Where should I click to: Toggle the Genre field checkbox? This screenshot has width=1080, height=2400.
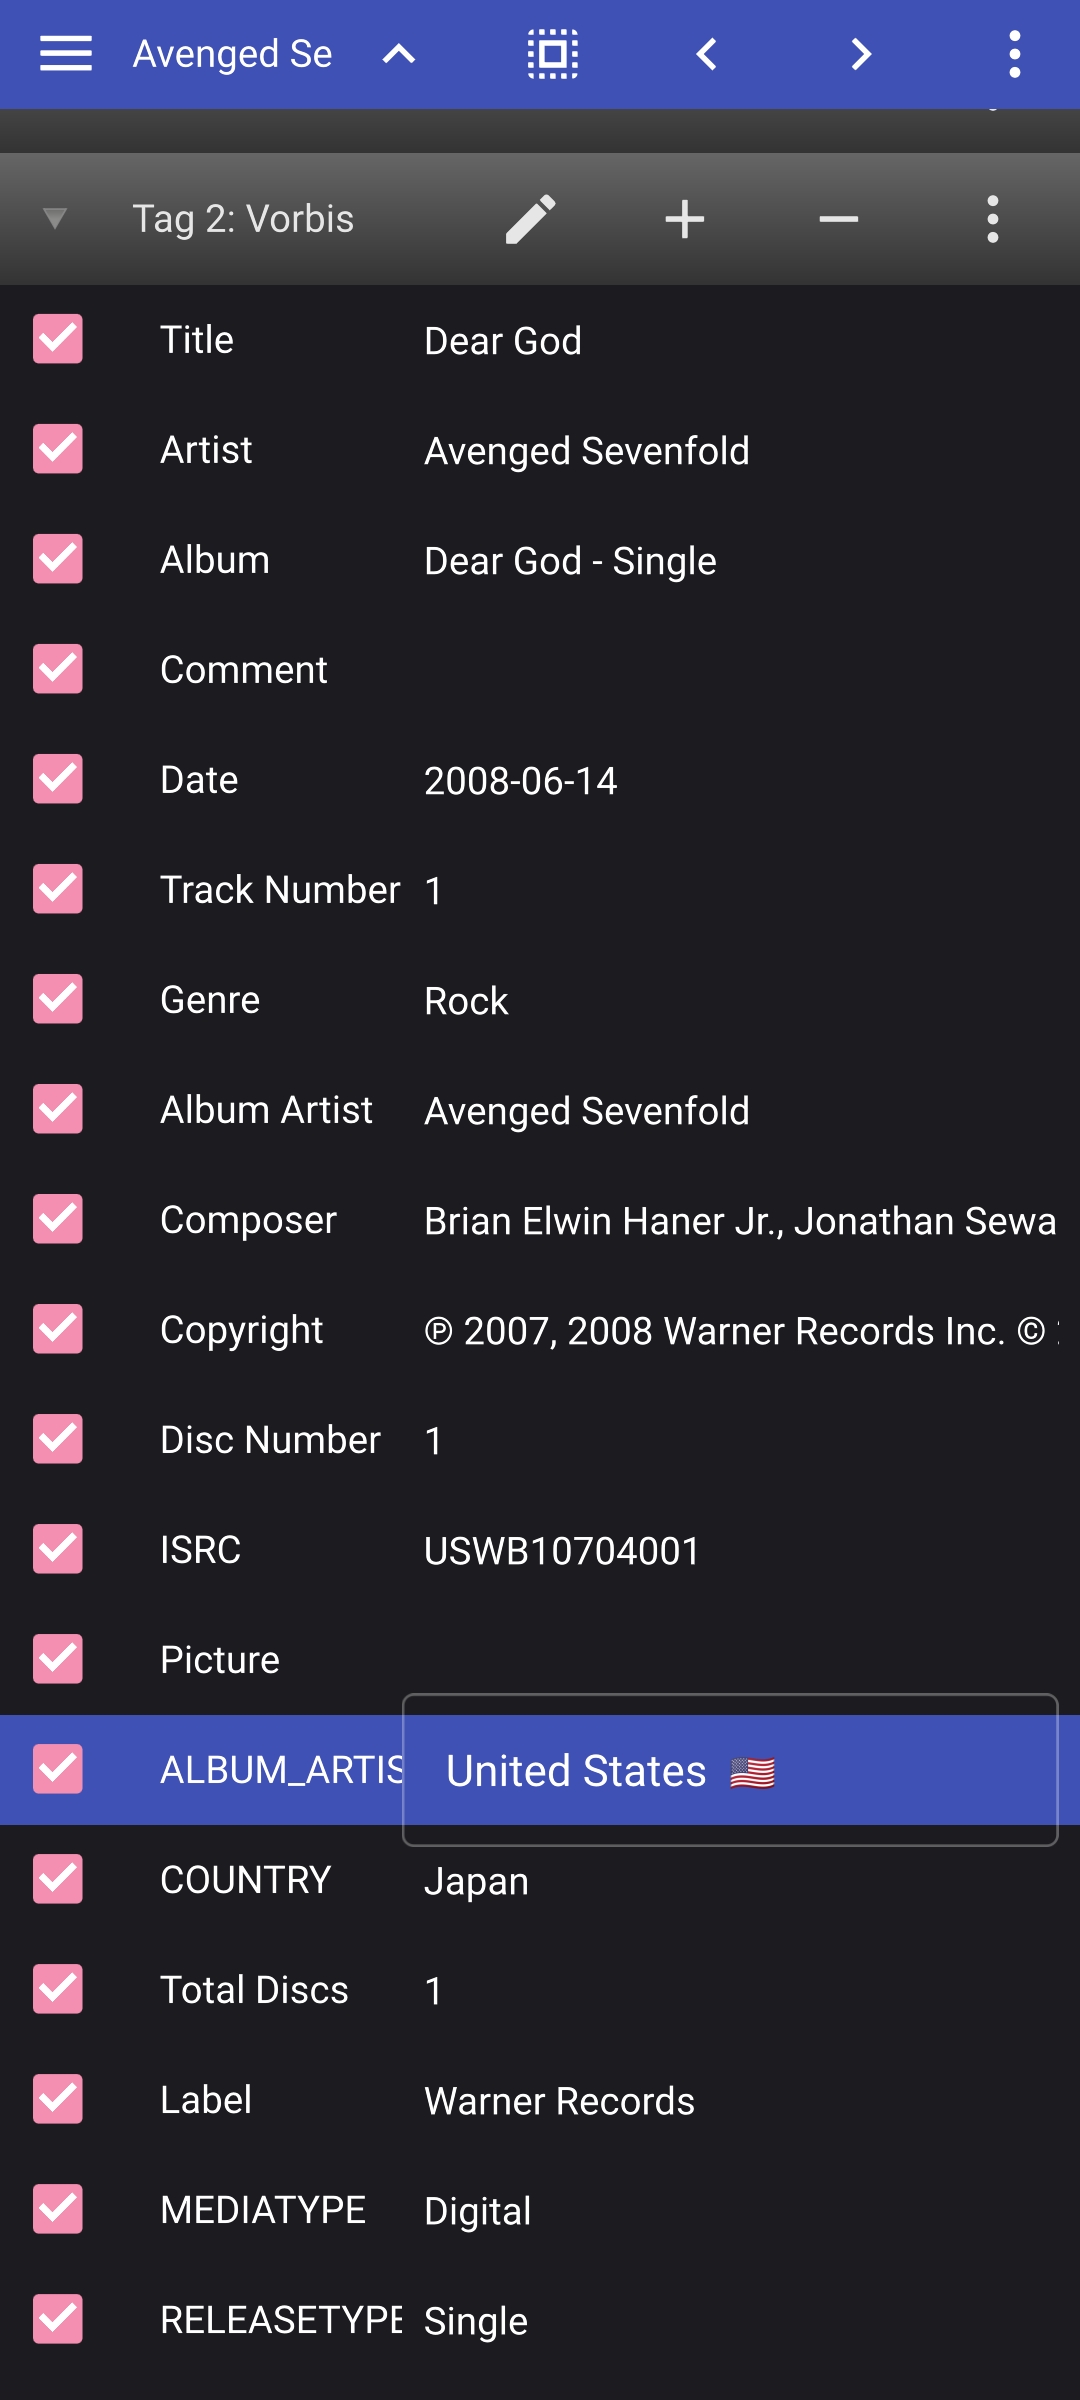pos(58,999)
